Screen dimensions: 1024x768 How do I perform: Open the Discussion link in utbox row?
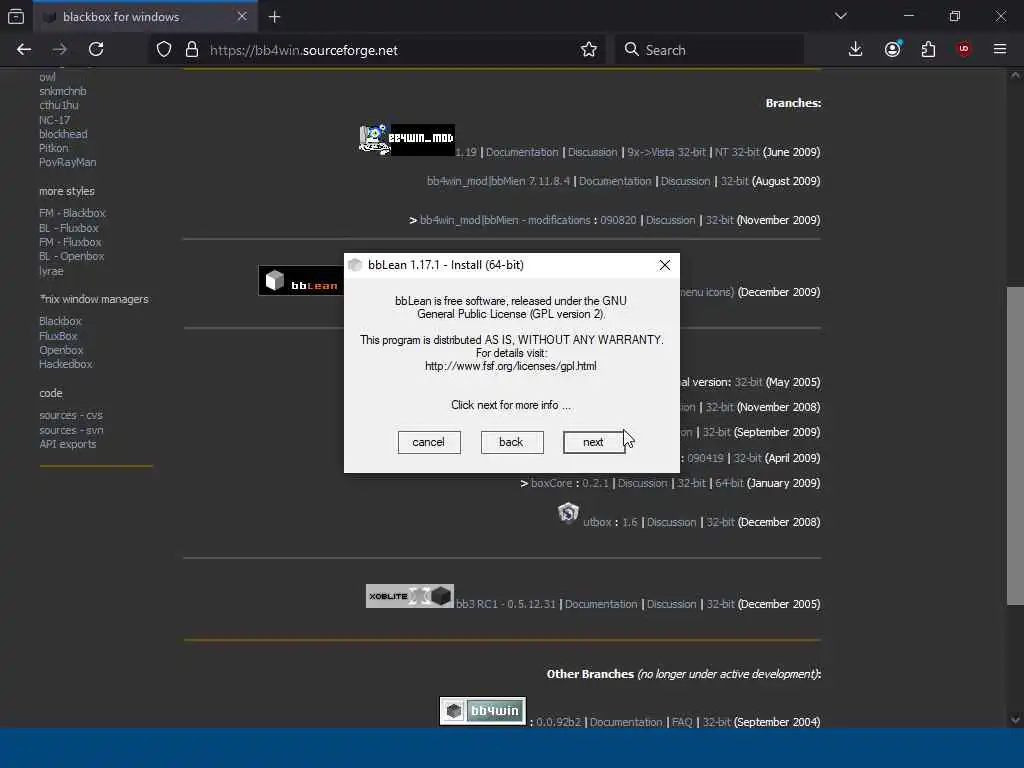click(671, 522)
